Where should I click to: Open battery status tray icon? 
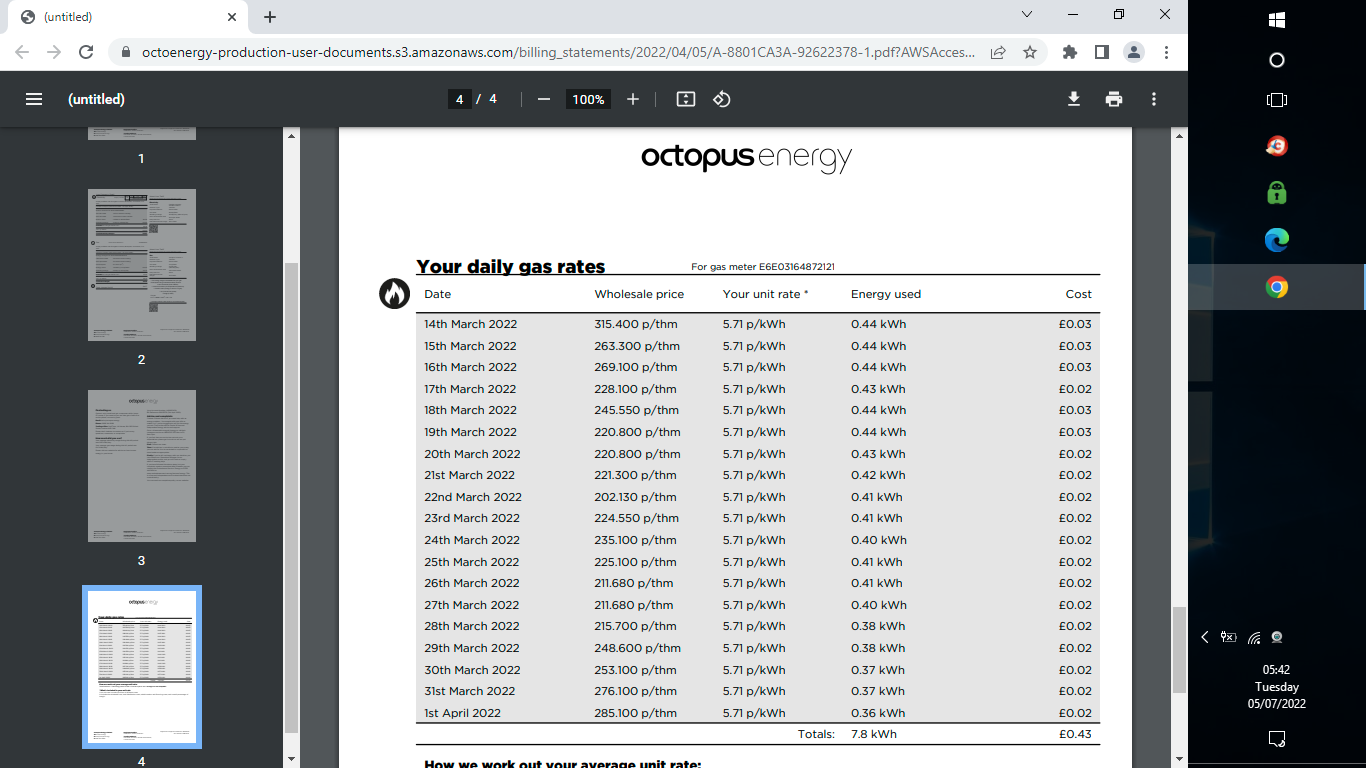point(1229,637)
